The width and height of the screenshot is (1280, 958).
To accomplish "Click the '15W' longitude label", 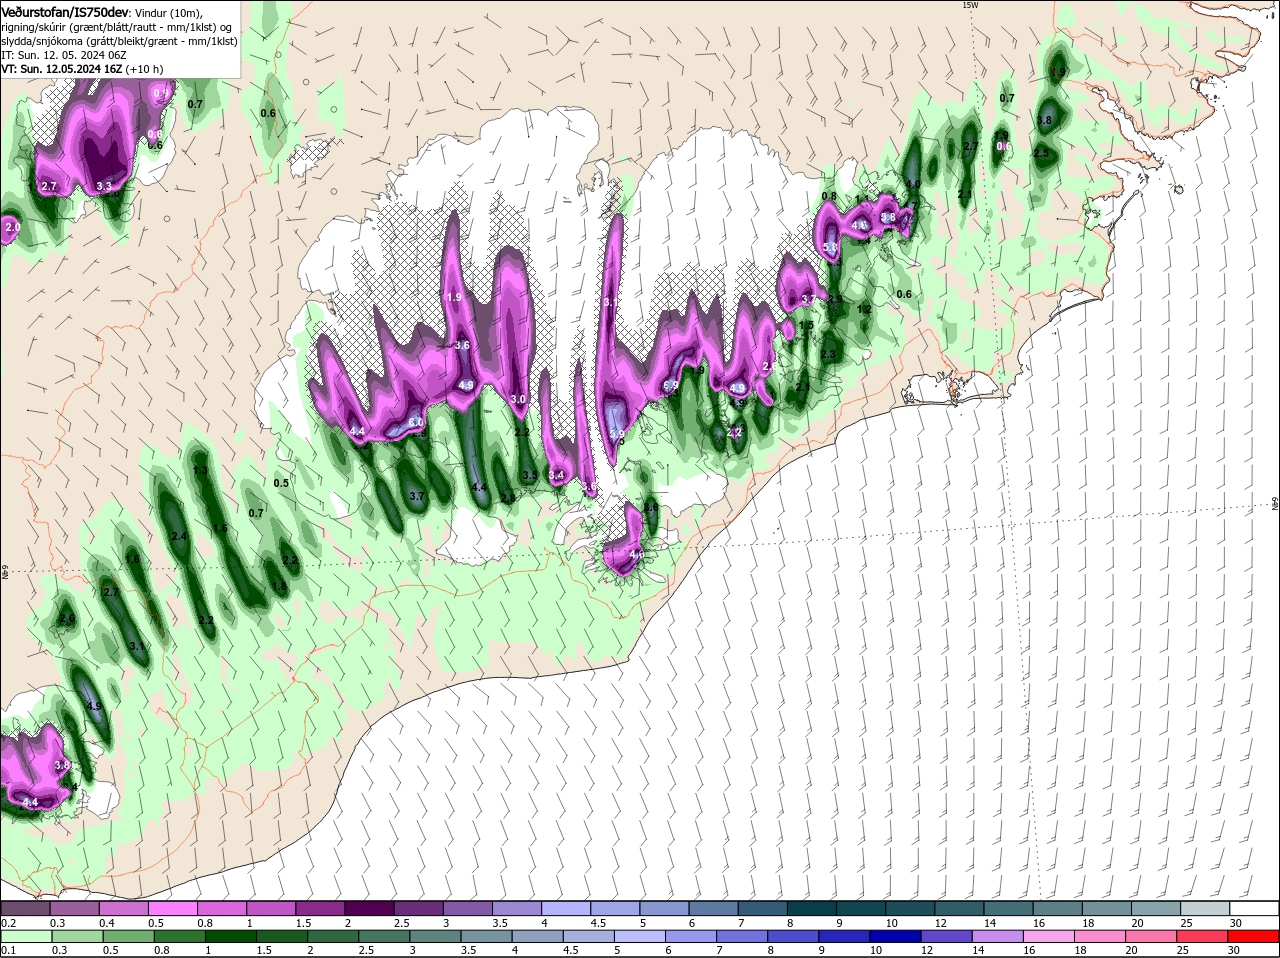I will [x=969, y=5].
